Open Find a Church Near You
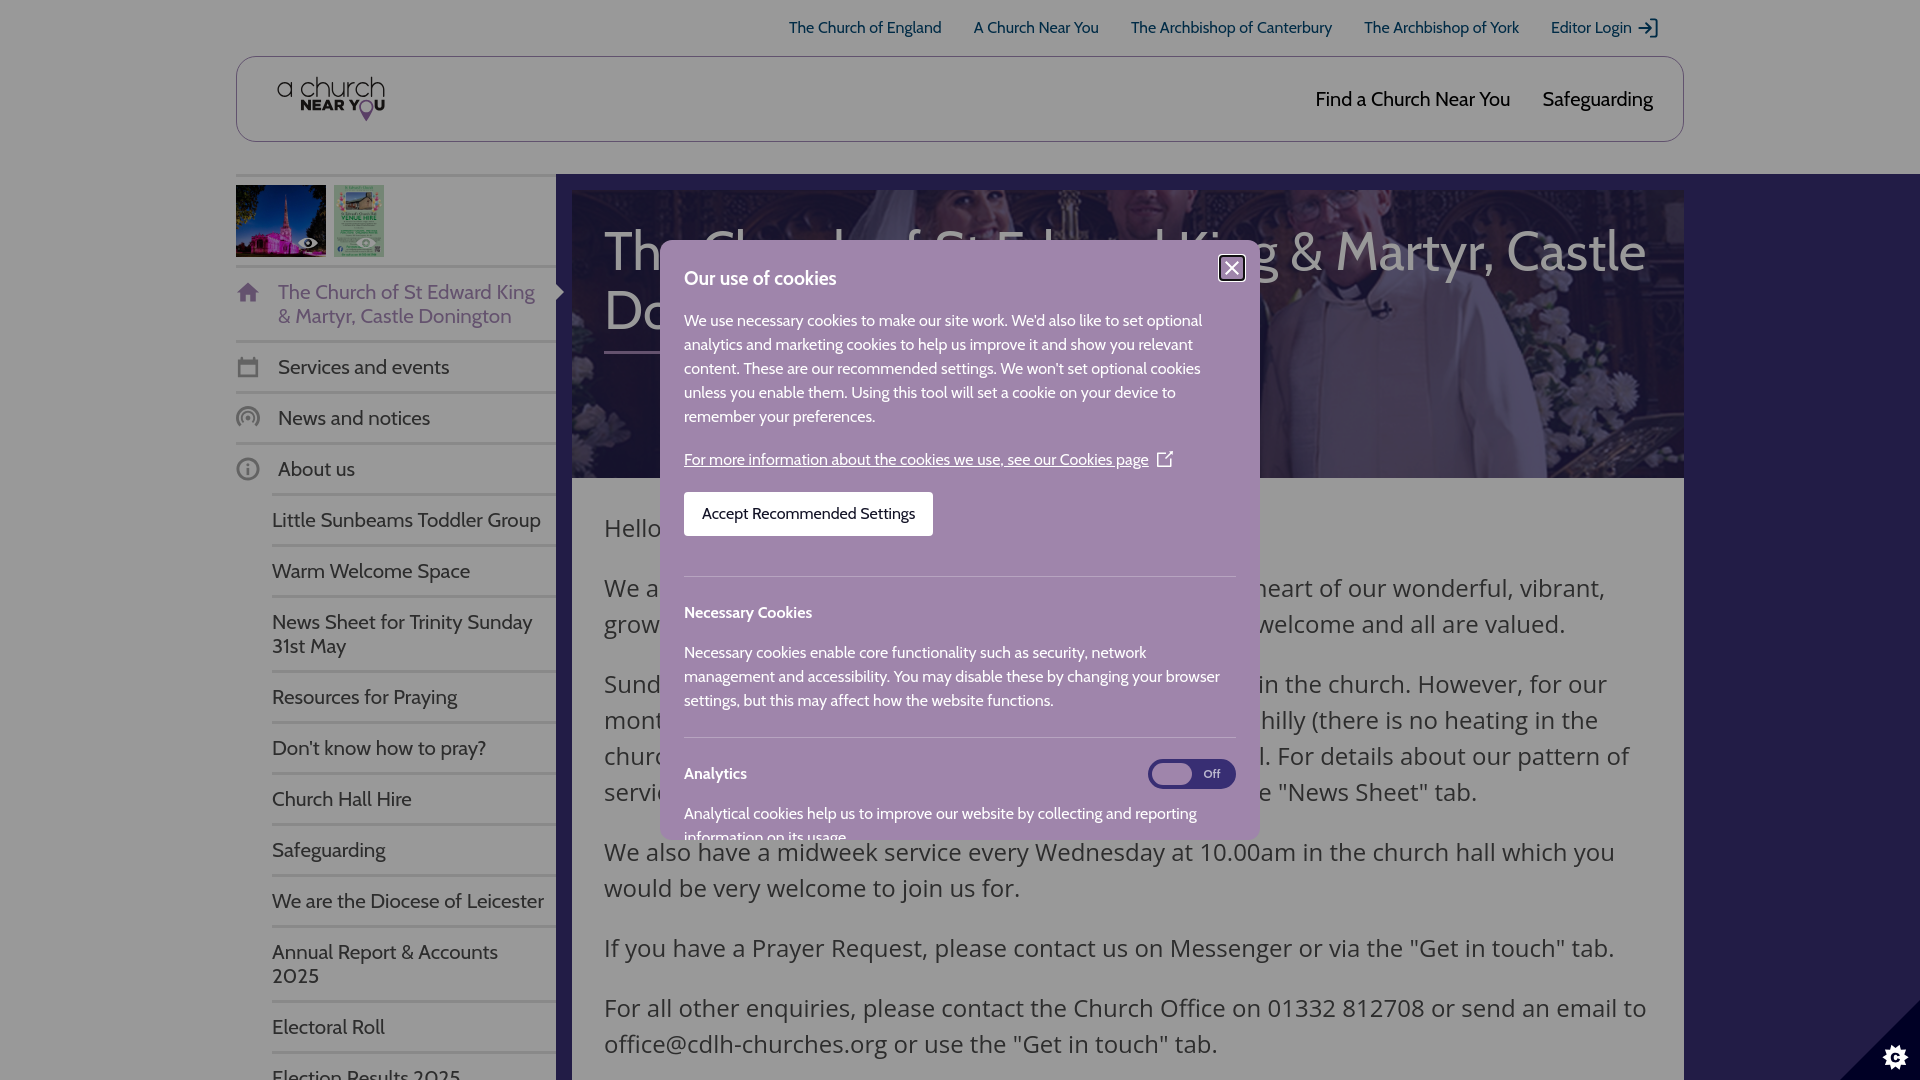 click(x=1412, y=99)
